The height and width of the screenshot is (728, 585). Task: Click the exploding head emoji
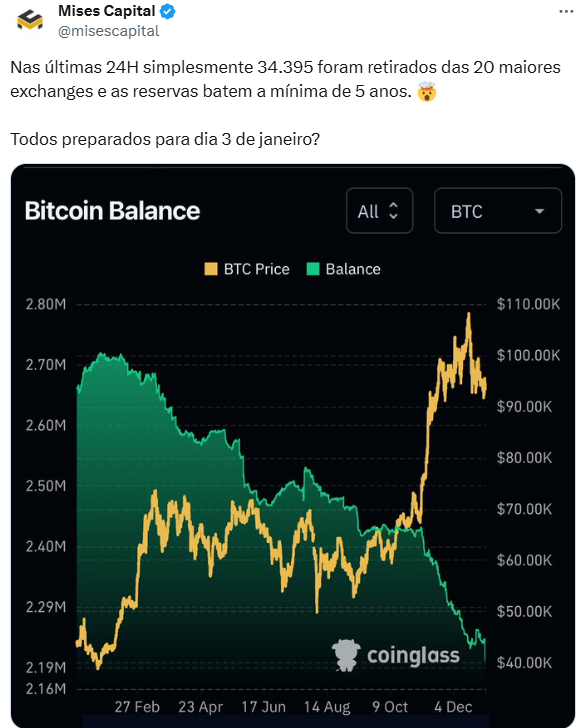(427, 91)
